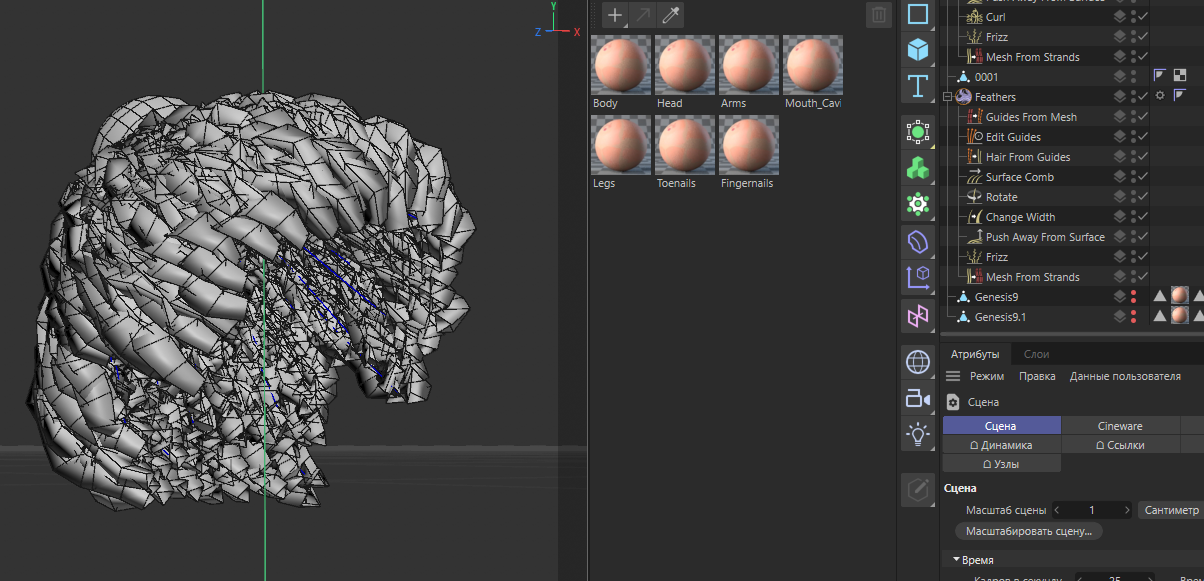Open the Subdivision Surface generator tool
Image resolution: width=1204 pixels, height=581 pixels.
917,132
